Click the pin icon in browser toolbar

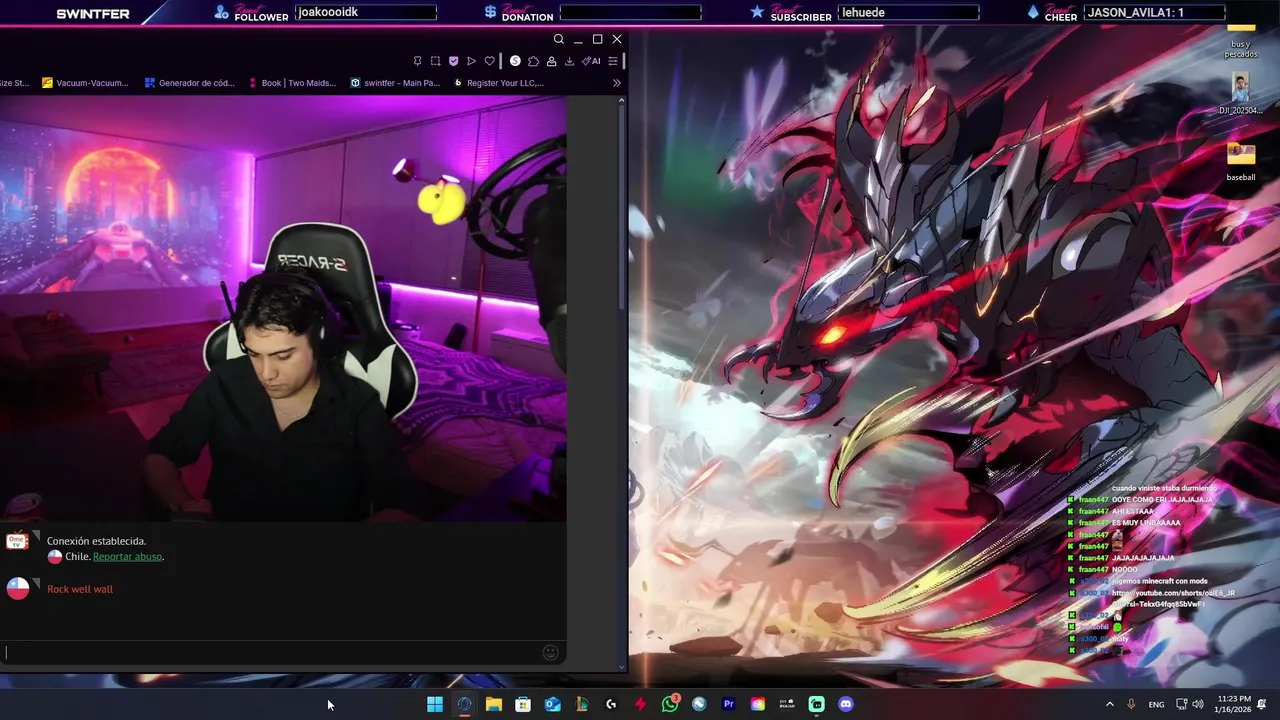(x=418, y=61)
